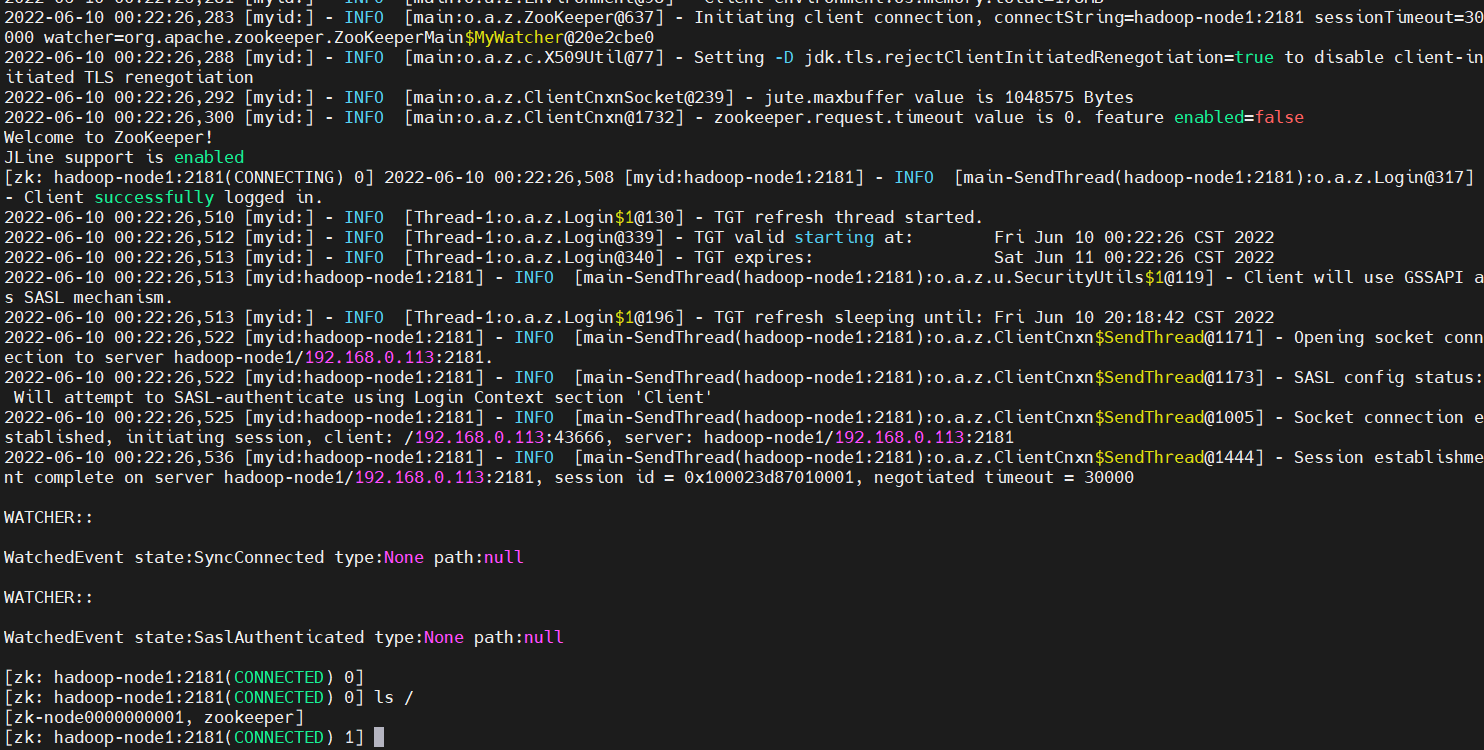This screenshot has height=750, width=1484.
Task: Click the timestamp '00:22:26,300'
Action: pos(174,117)
